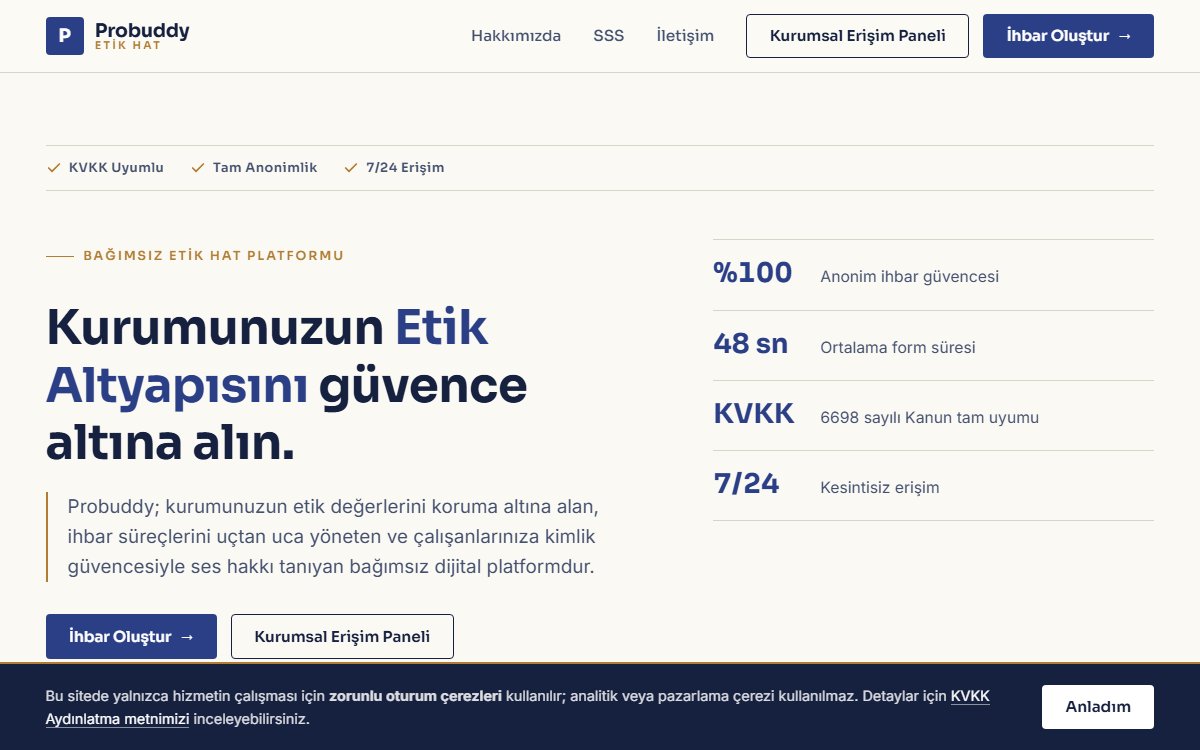Viewport: 1200px width, 750px height.
Task: Select the "7/24 Erişim" badge text
Action: click(x=405, y=168)
